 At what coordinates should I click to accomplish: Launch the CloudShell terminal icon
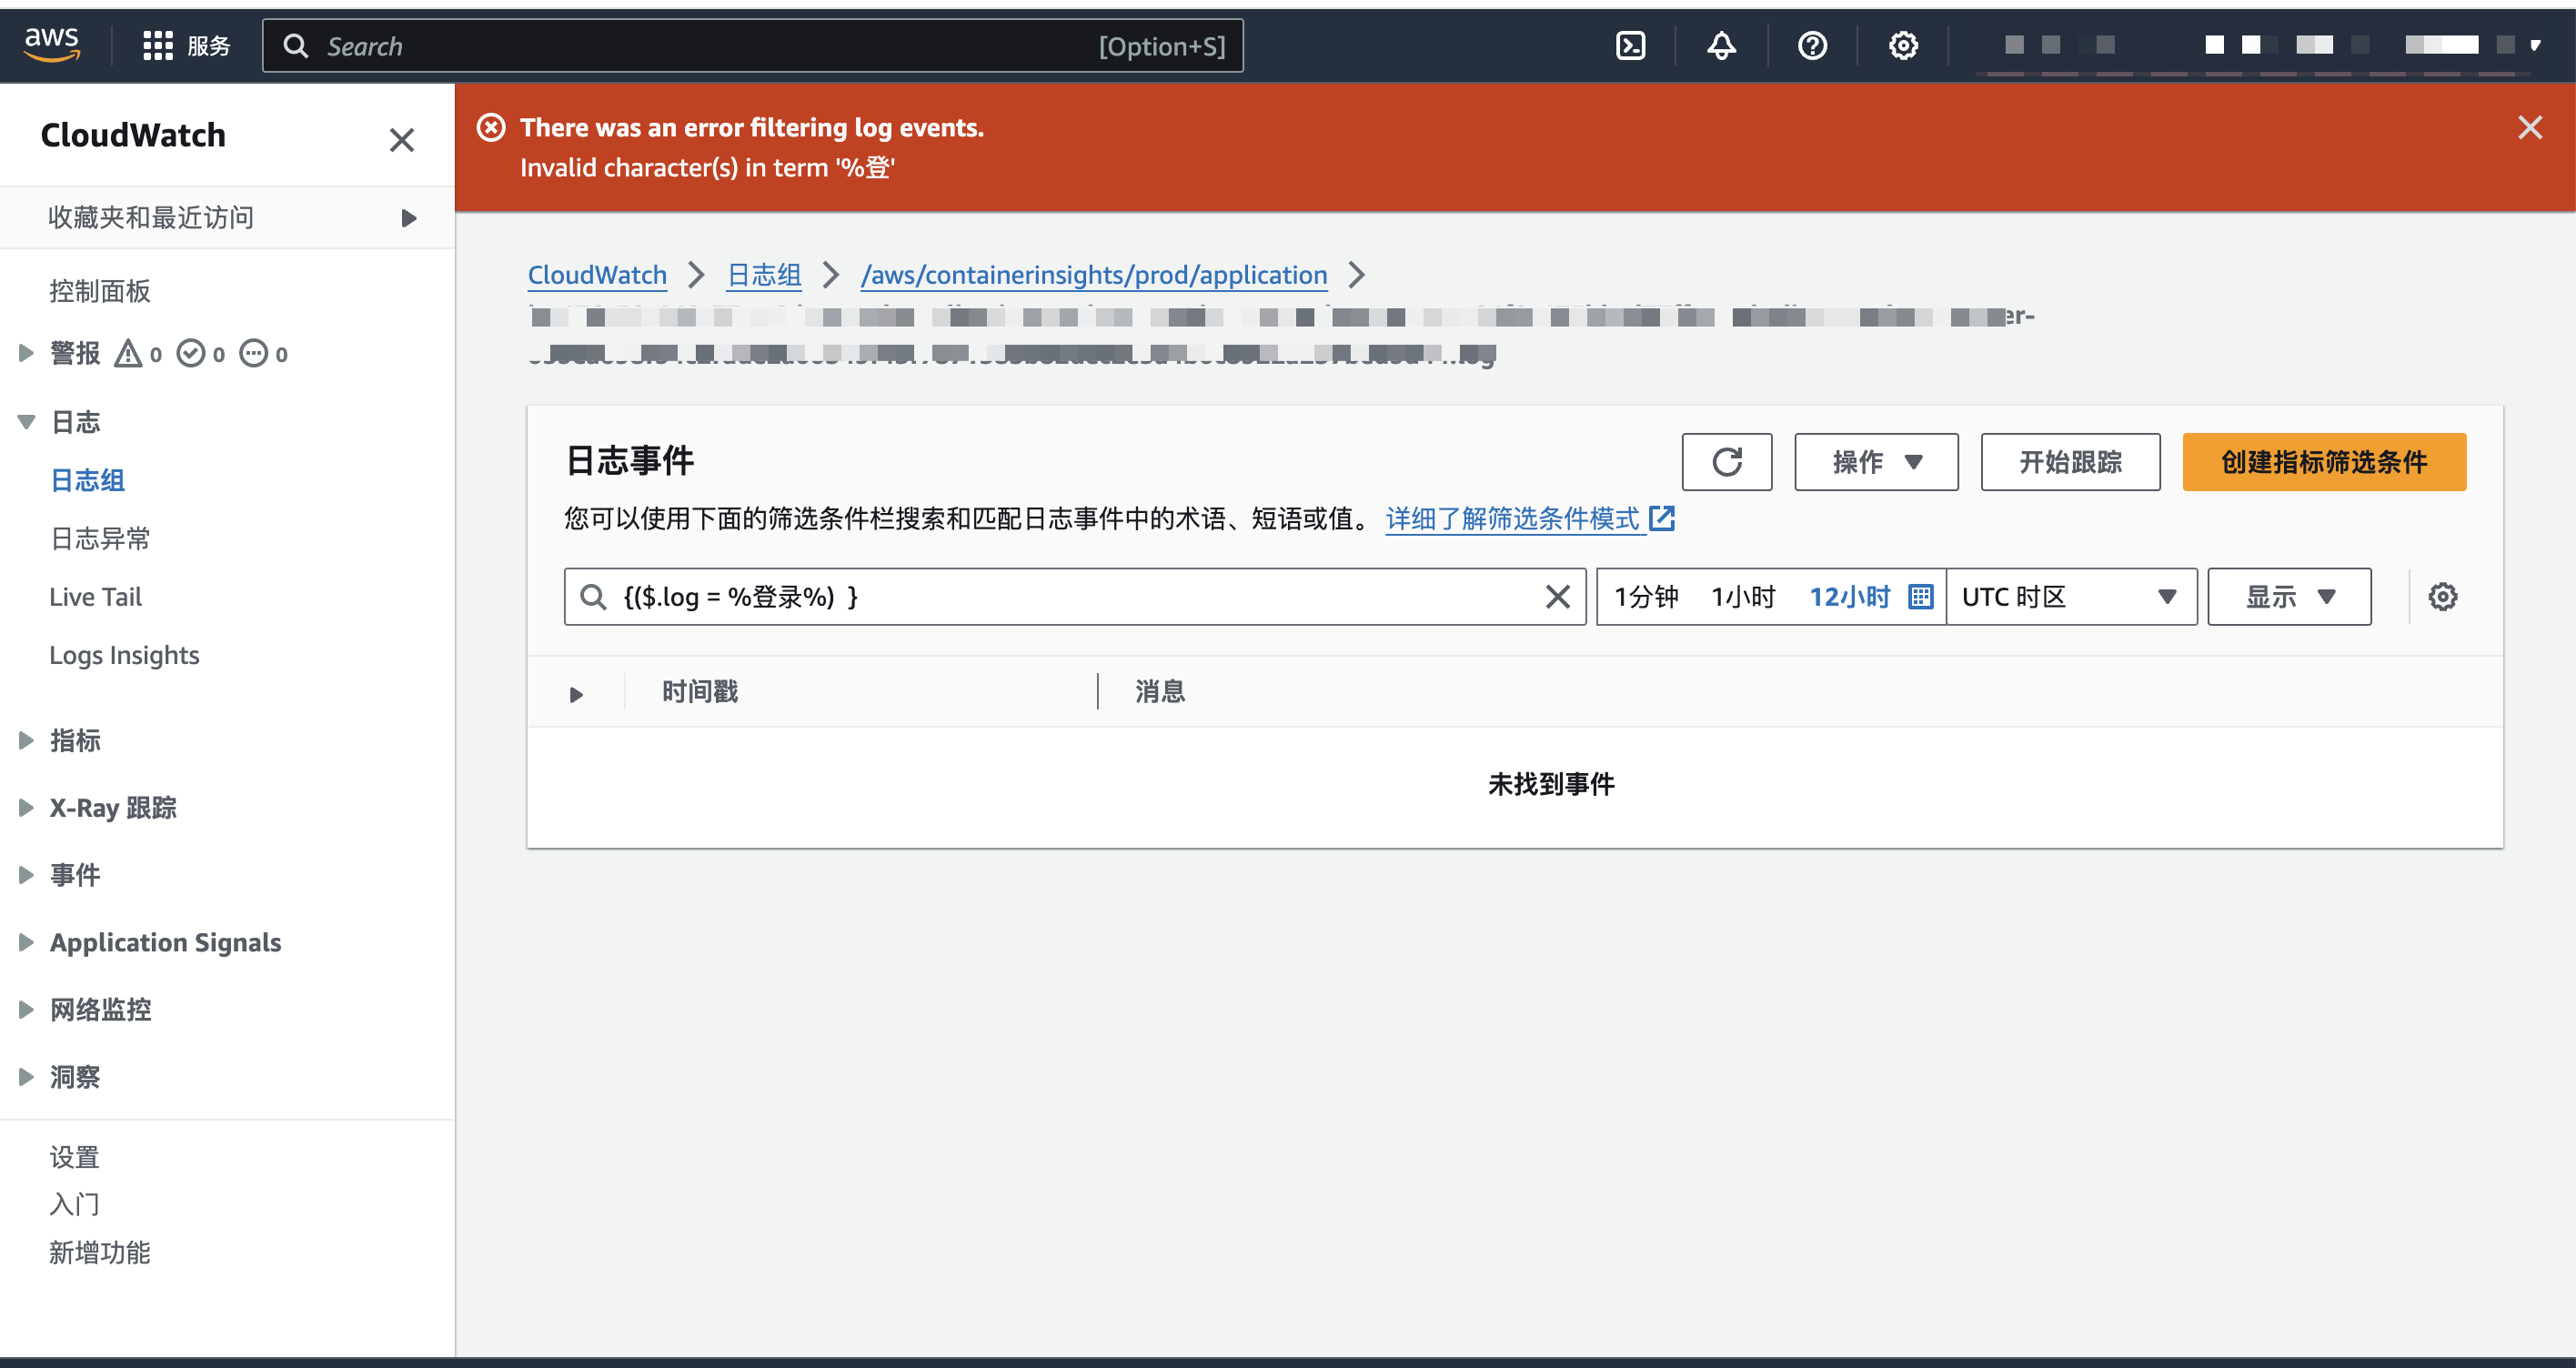1630,46
